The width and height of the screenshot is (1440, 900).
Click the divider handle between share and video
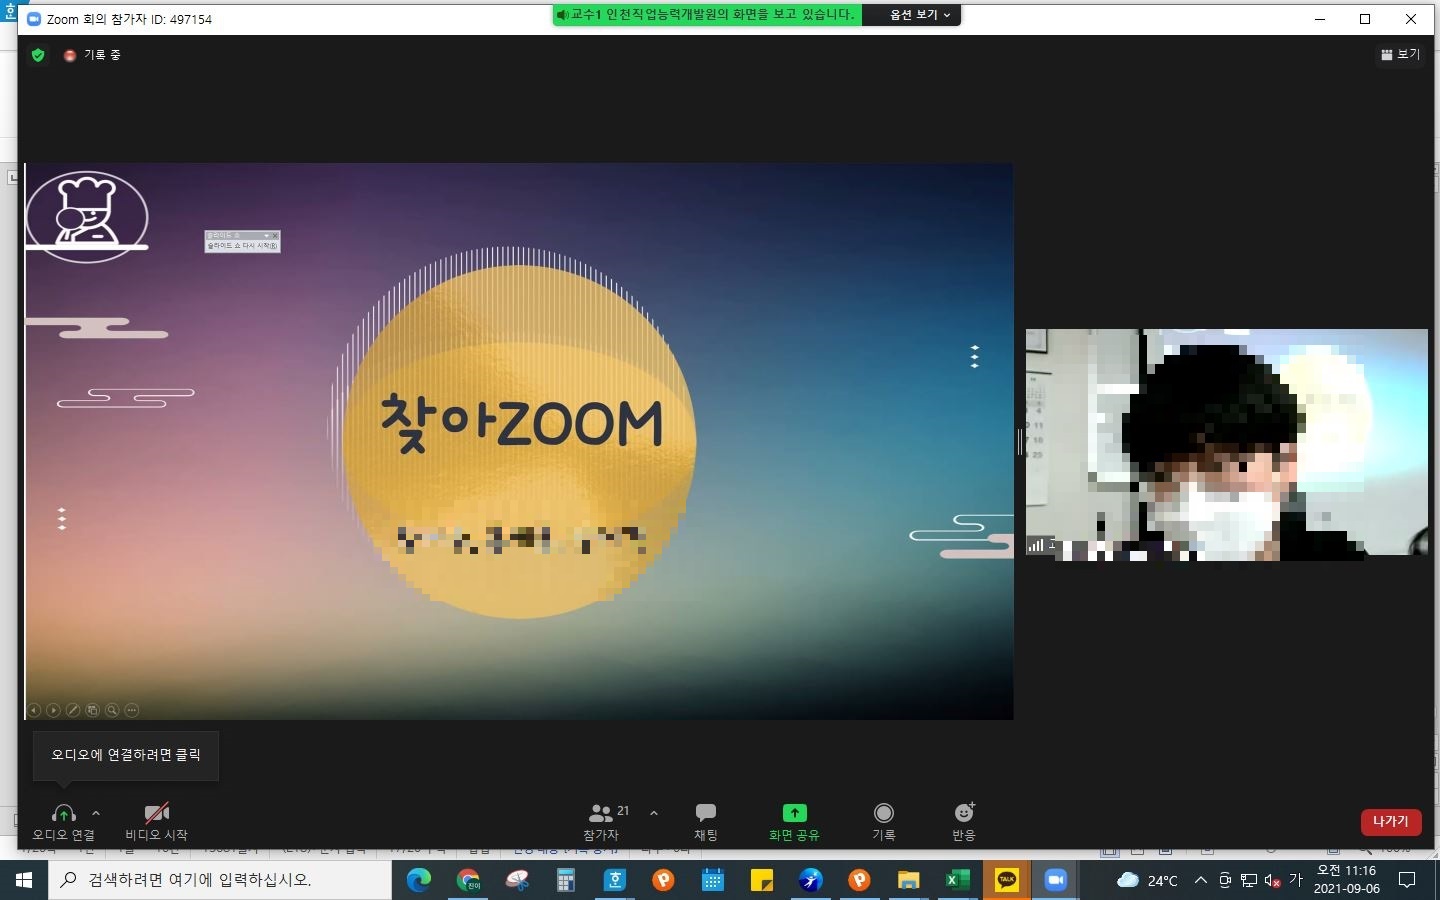(1019, 442)
